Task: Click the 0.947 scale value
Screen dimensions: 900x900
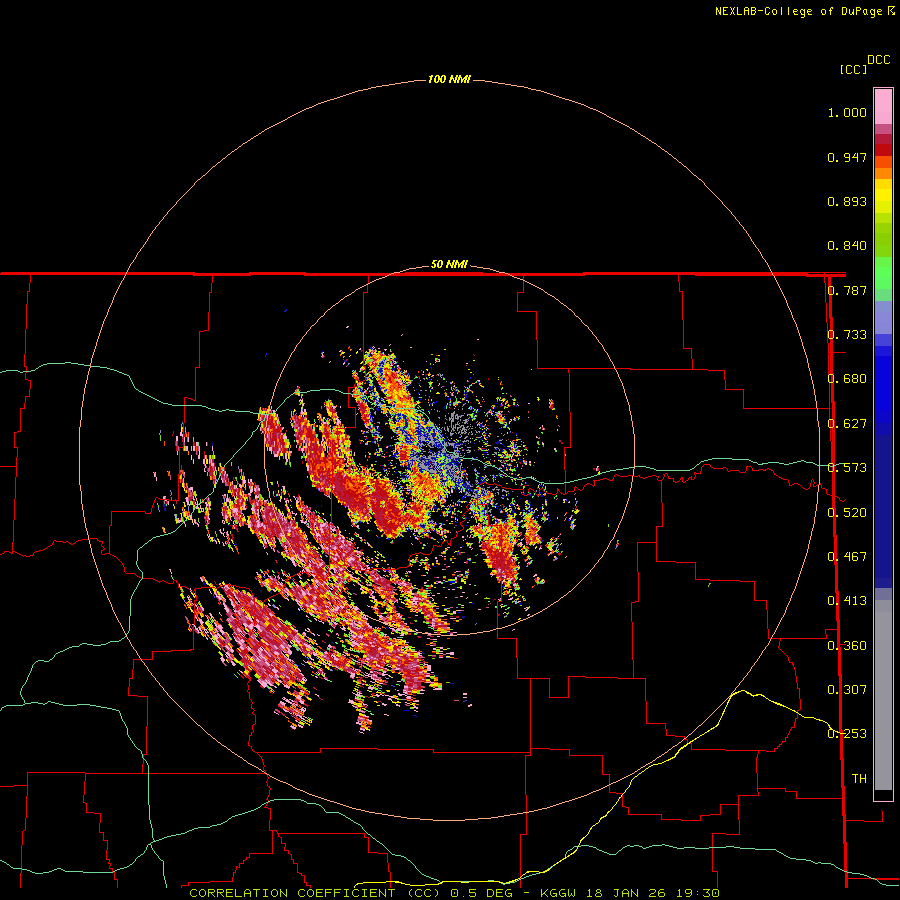Action: click(x=847, y=157)
